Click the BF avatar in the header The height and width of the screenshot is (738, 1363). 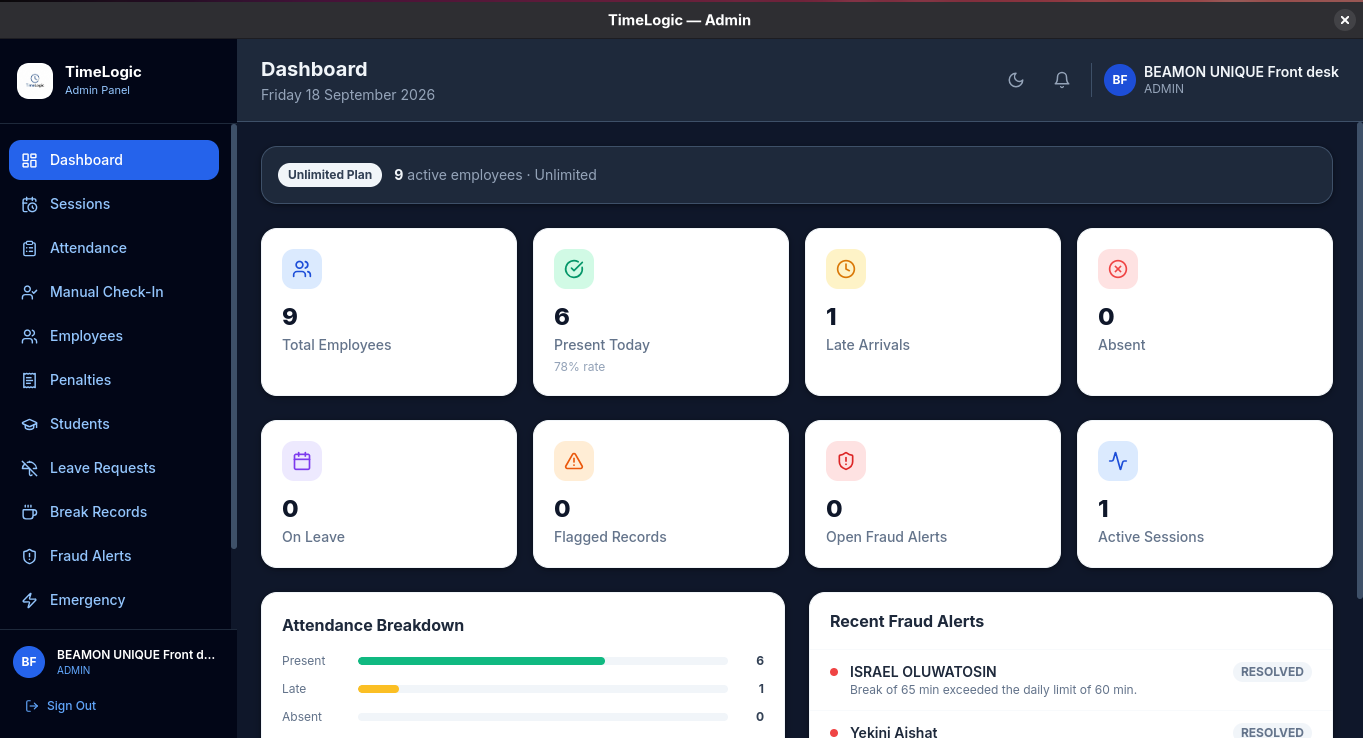(x=1120, y=80)
